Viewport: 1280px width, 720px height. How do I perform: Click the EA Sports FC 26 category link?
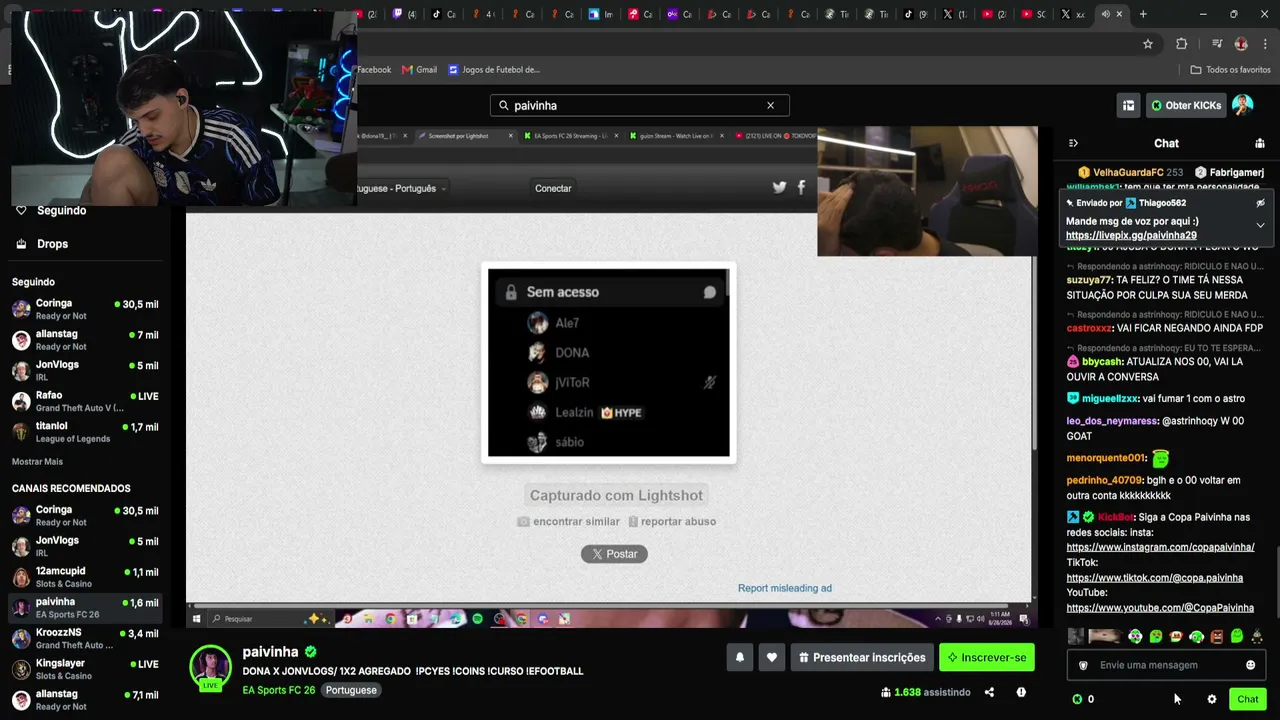coord(279,690)
